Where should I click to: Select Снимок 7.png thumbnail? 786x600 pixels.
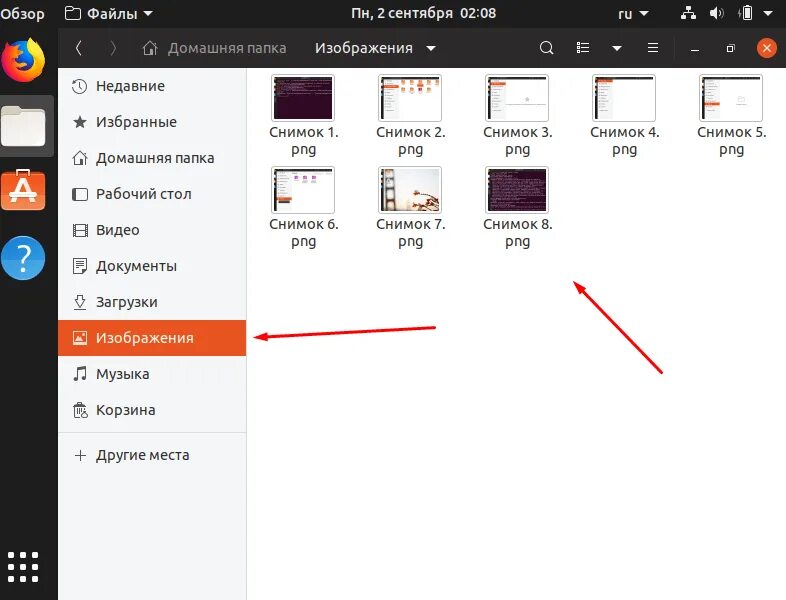[x=410, y=190]
